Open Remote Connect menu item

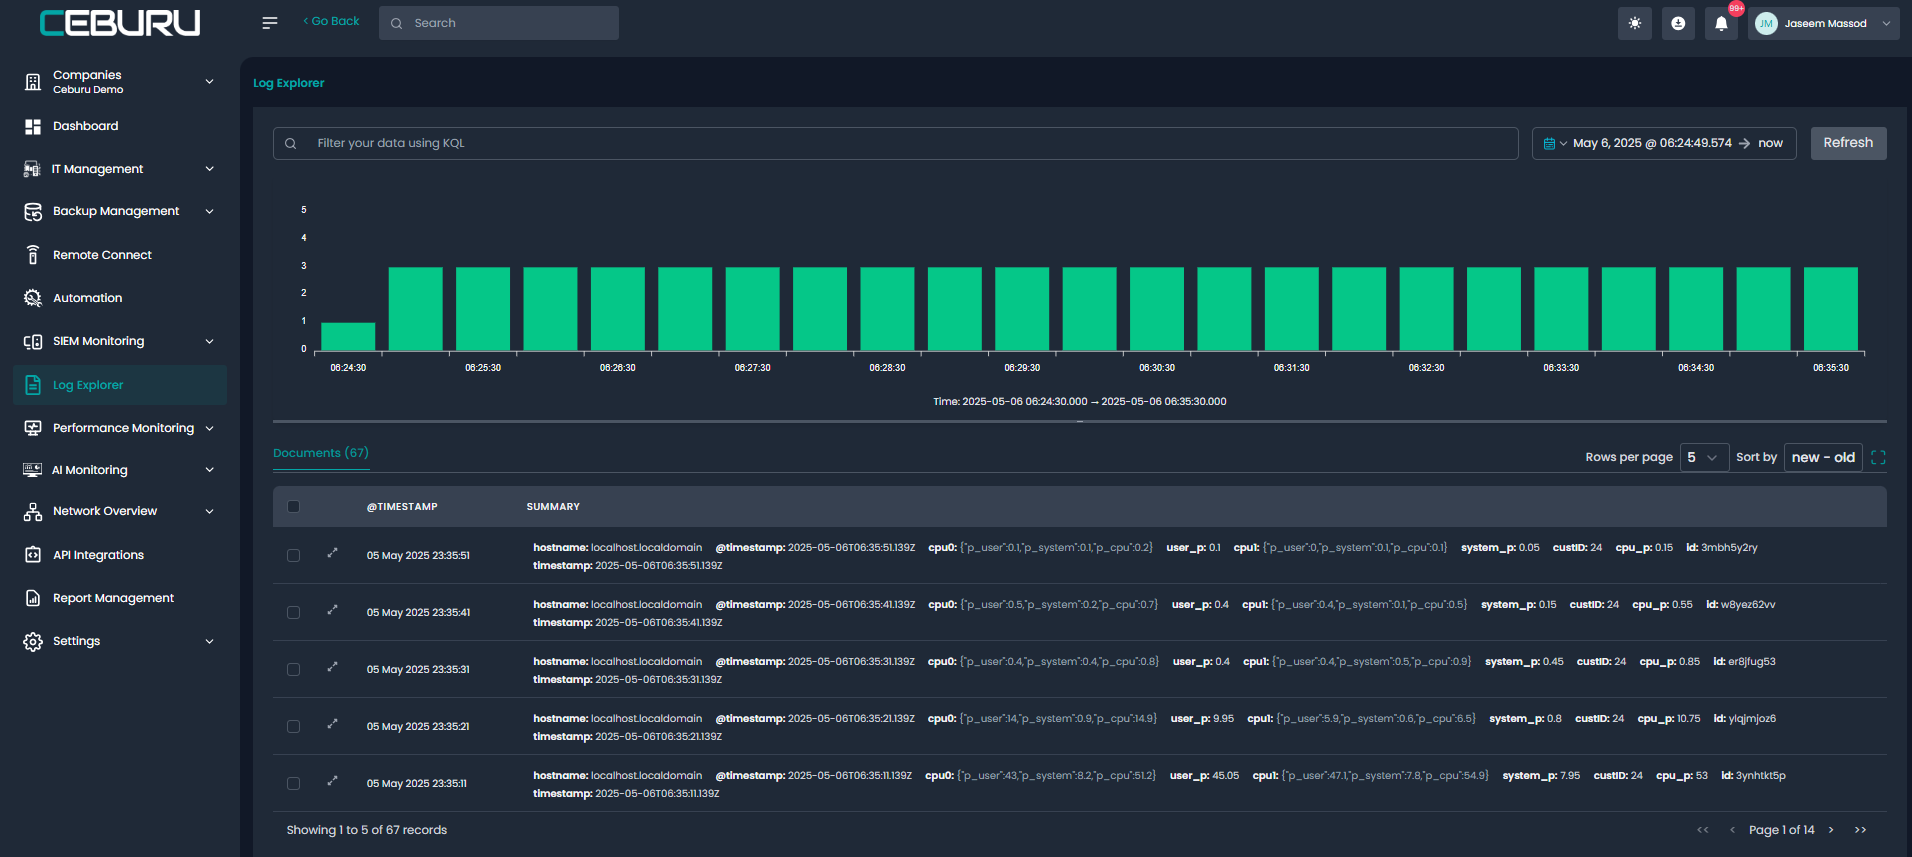tap(102, 255)
